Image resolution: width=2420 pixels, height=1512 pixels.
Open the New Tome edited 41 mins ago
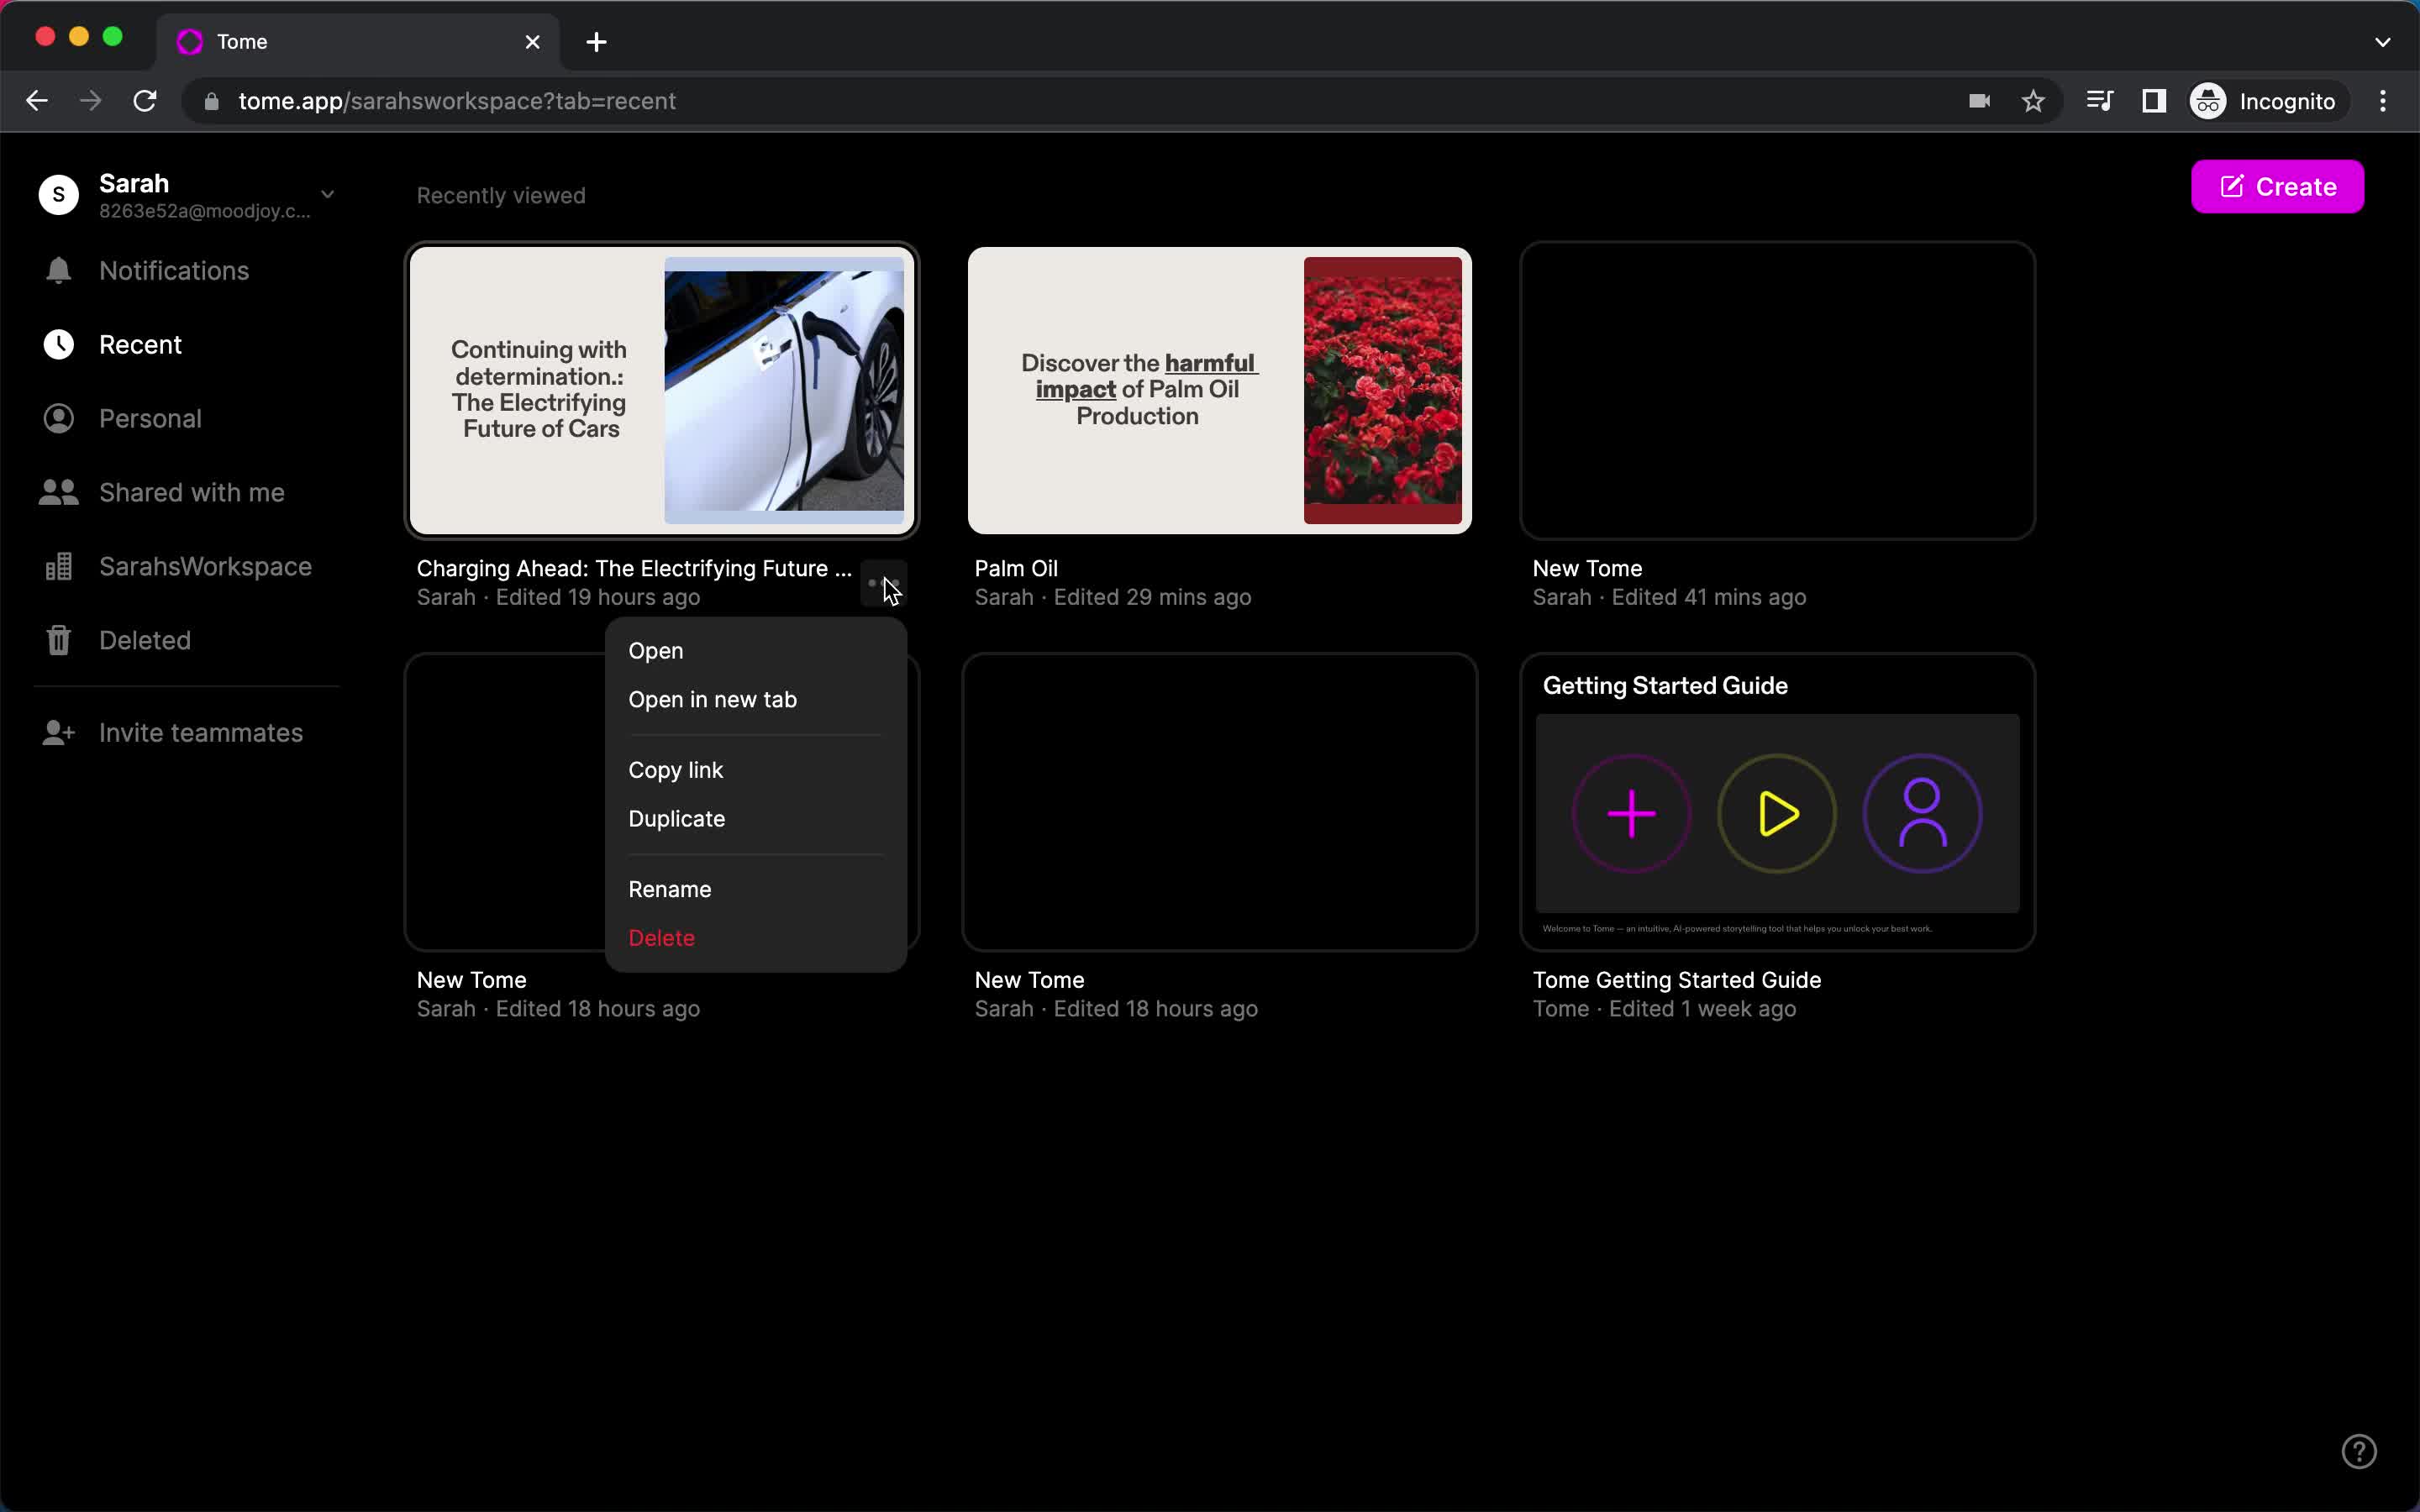coord(1777,391)
